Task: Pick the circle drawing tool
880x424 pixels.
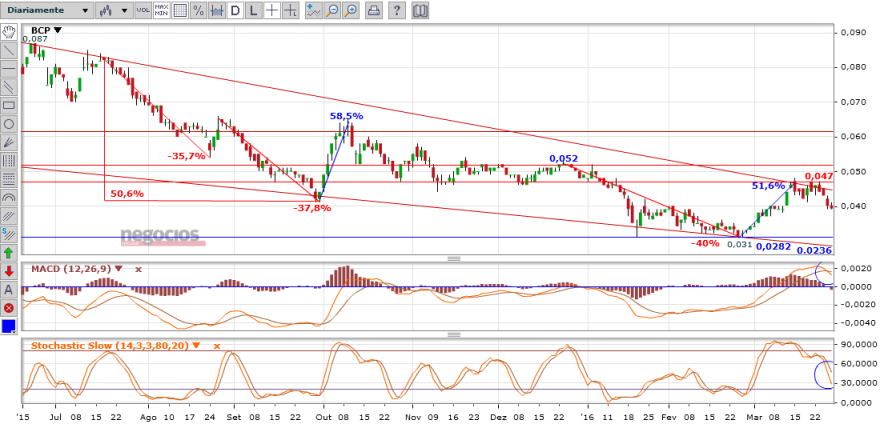Action: [x=9, y=124]
